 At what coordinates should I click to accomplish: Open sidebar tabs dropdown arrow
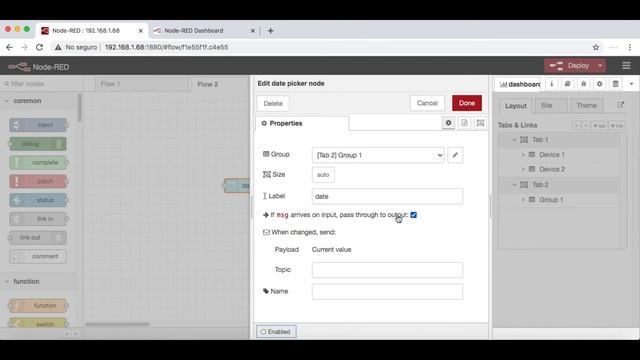tap(631, 84)
